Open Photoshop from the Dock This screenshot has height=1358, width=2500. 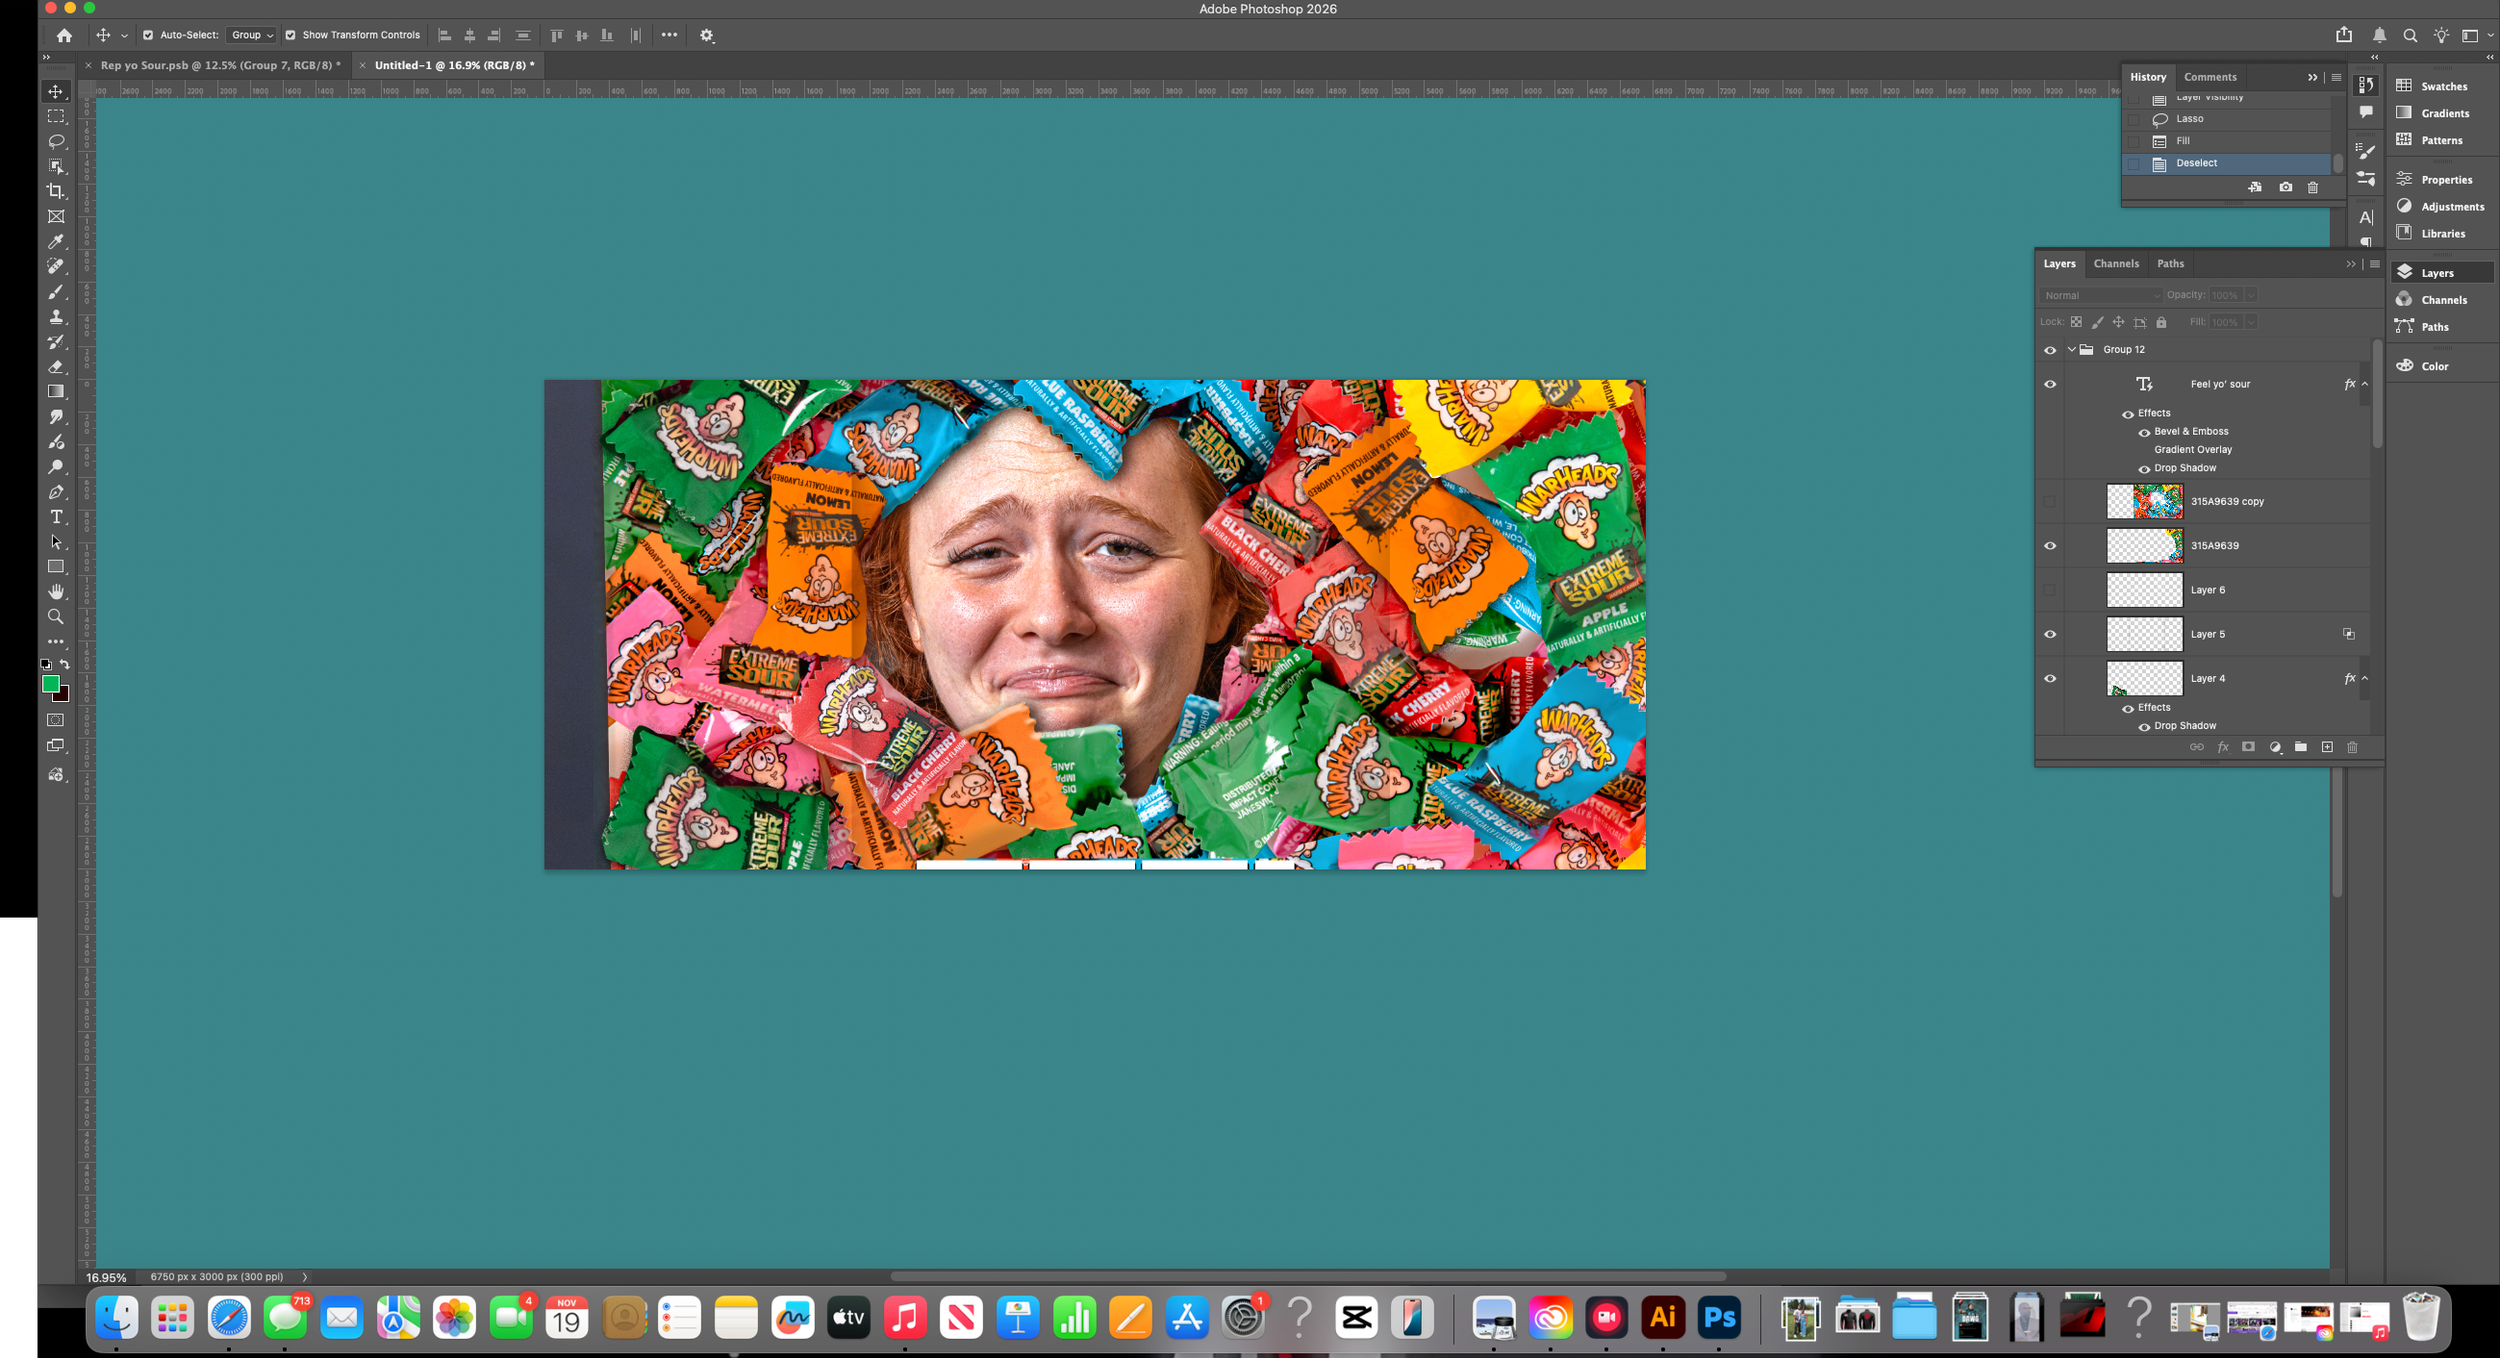pos(1719,1318)
